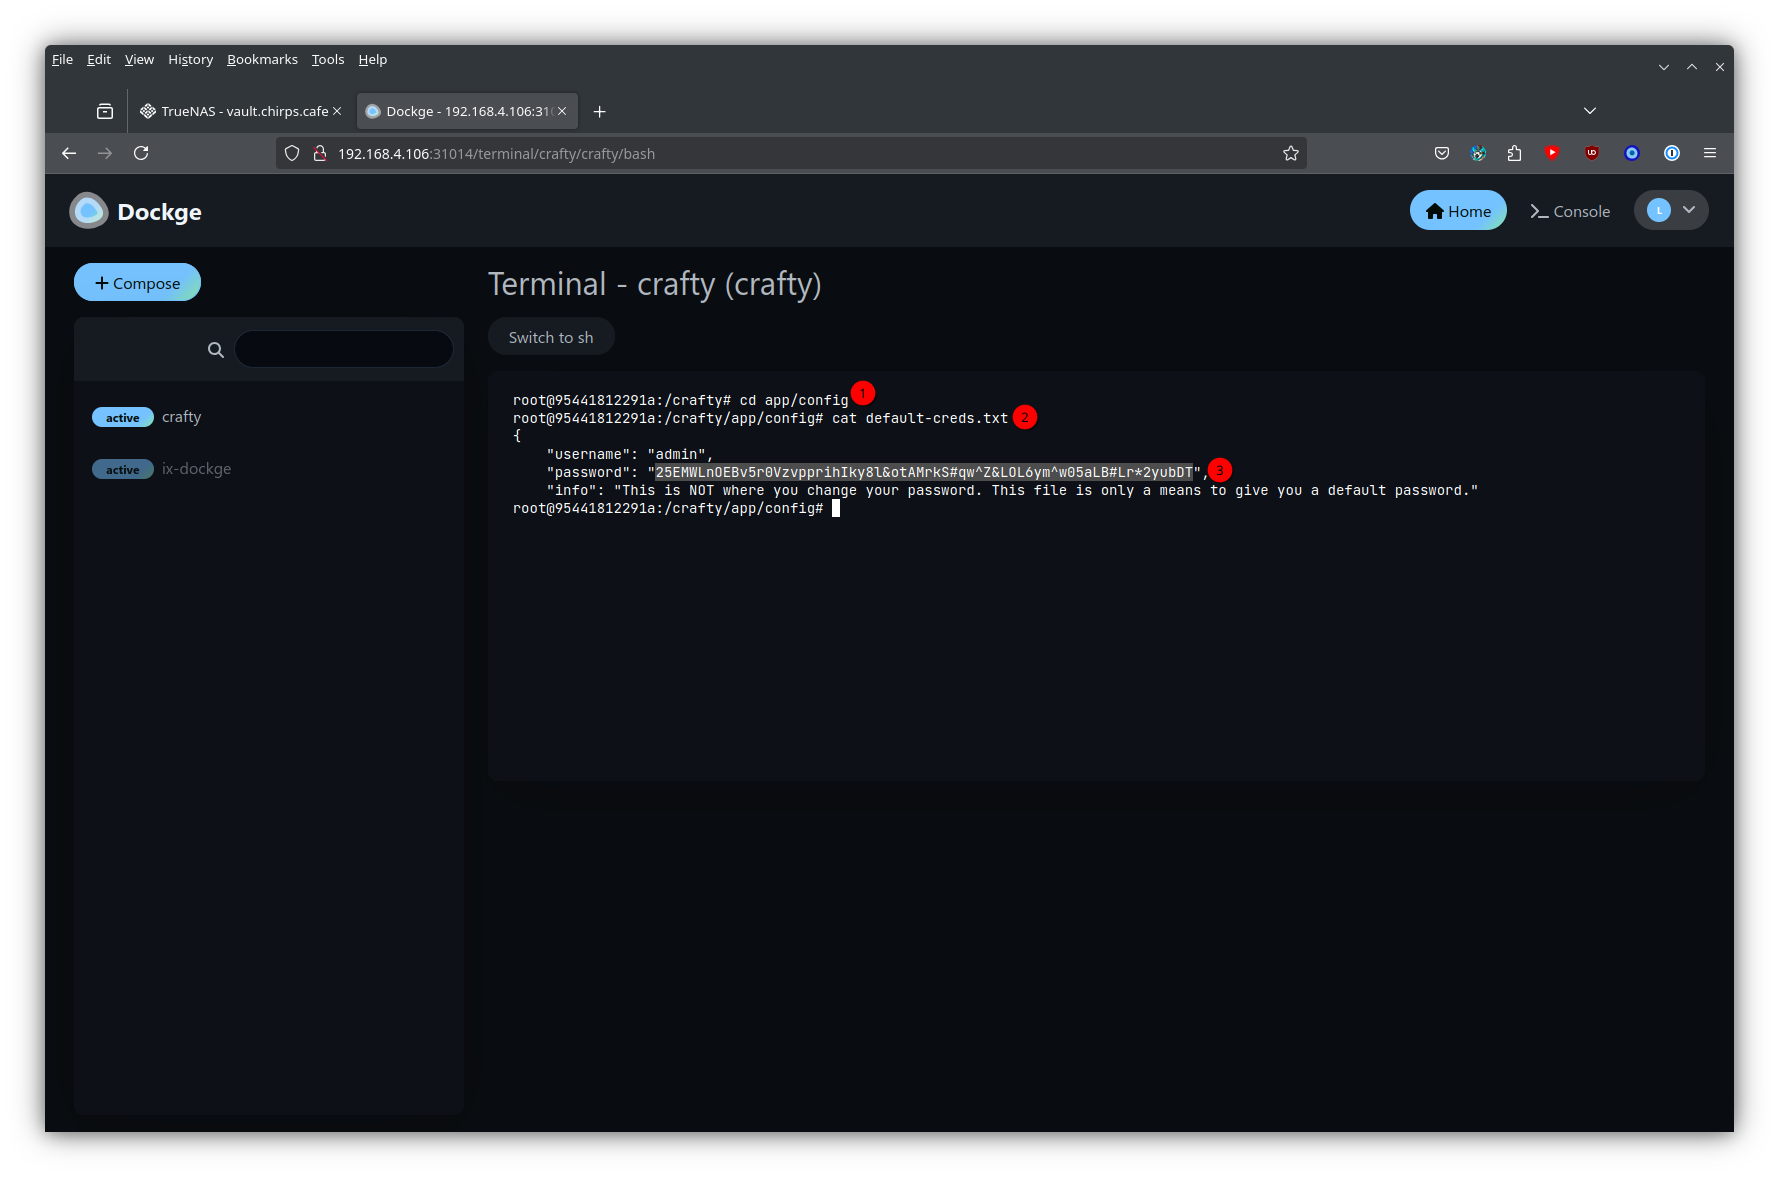Open the Console link
This screenshot has height=1177, width=1779.
(1570, 211)
